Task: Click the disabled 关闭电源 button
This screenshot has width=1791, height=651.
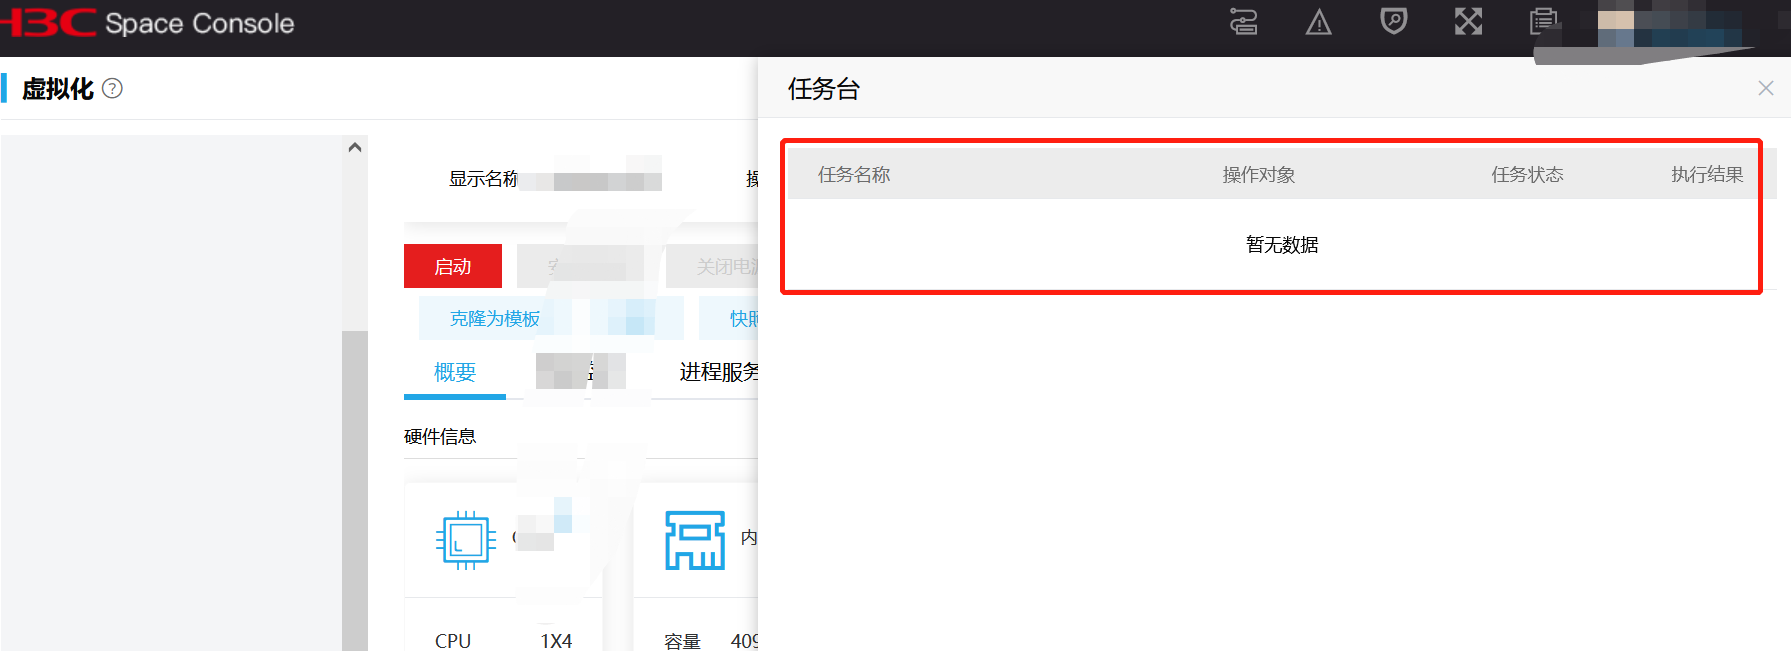Action: point(712,266)
